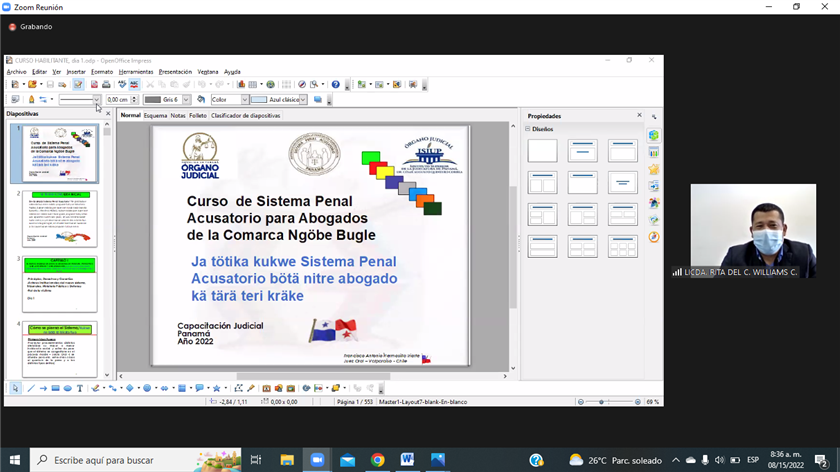Switch to the Folleto view tab
Viewport: 840px width, 472px height.
point(198,116)
